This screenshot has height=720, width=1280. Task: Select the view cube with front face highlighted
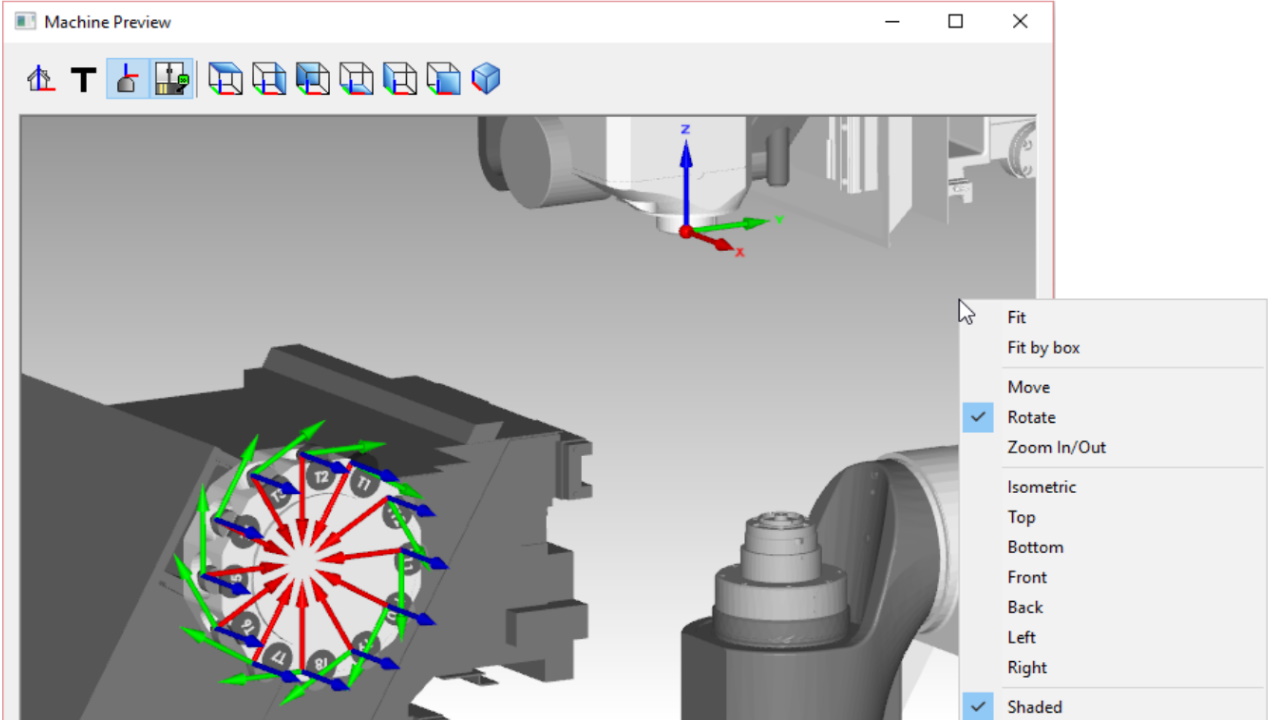pyautogui.click(x=443, y=79)
